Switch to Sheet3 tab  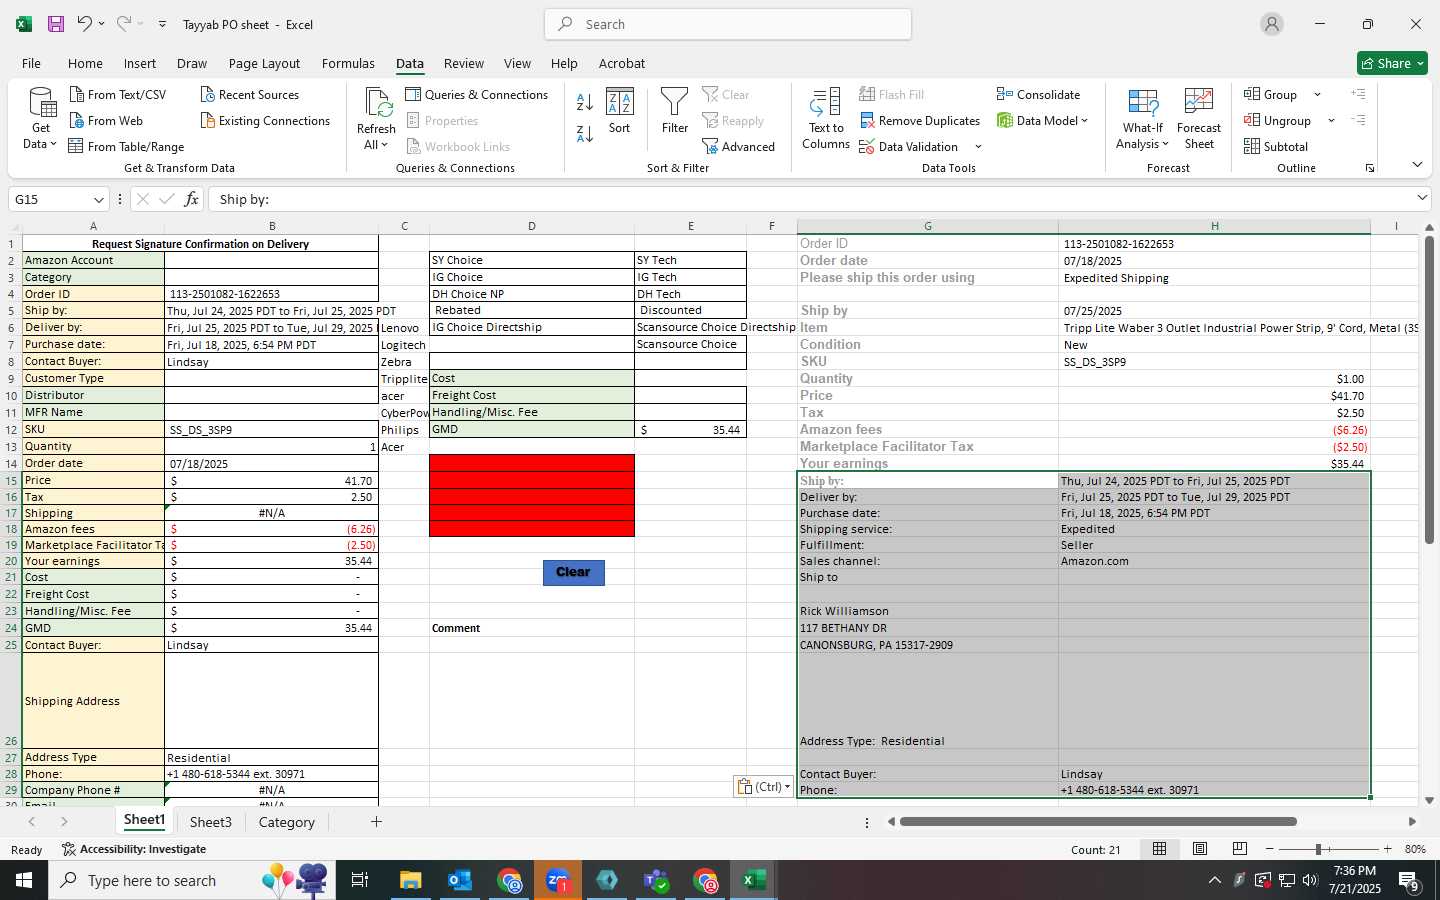210,822
